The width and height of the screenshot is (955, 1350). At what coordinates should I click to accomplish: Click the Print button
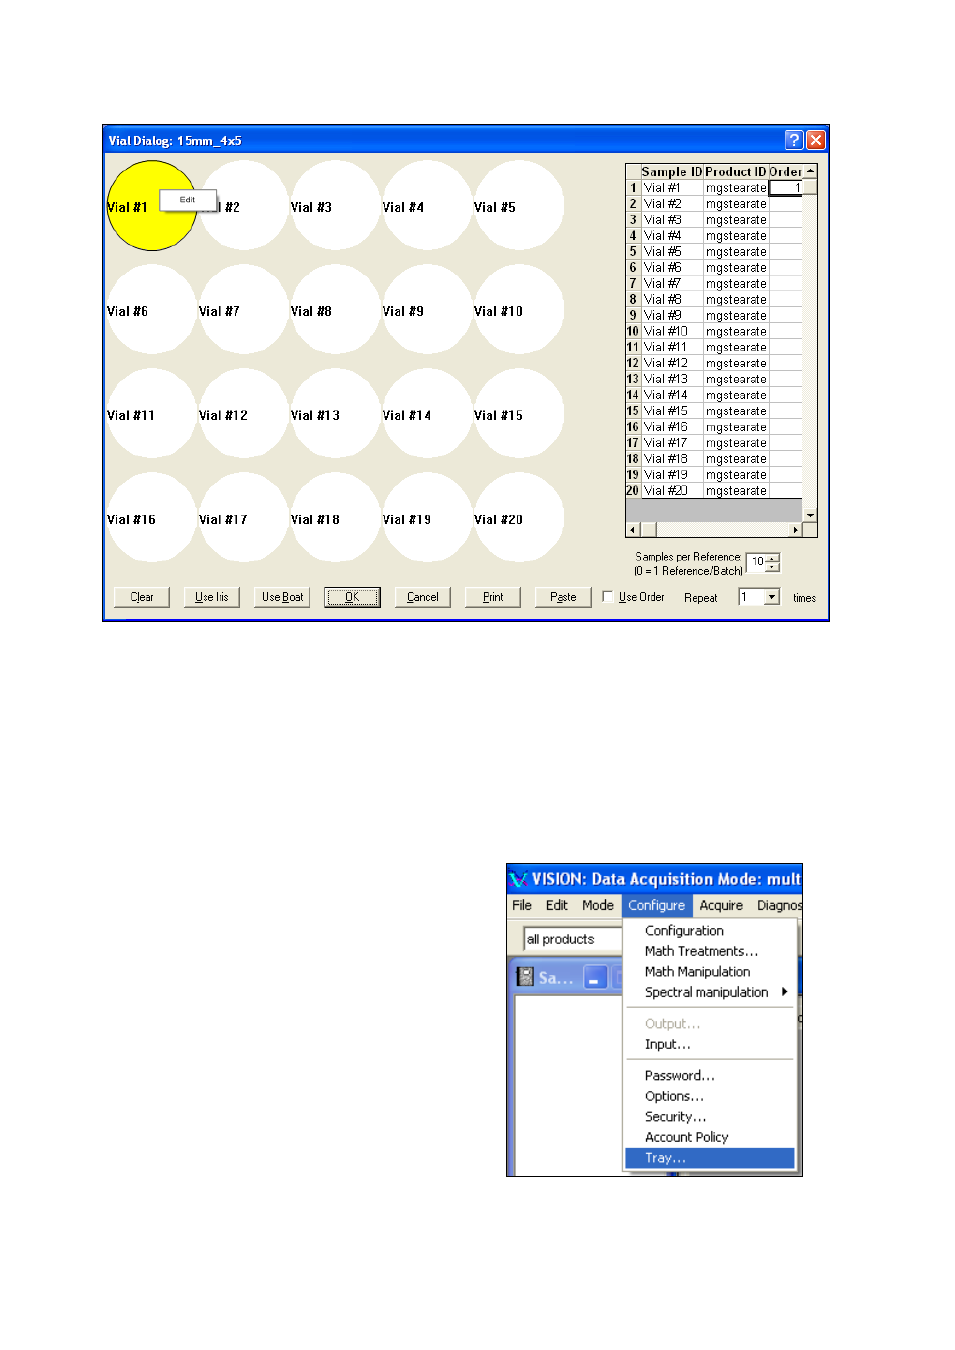493,597
